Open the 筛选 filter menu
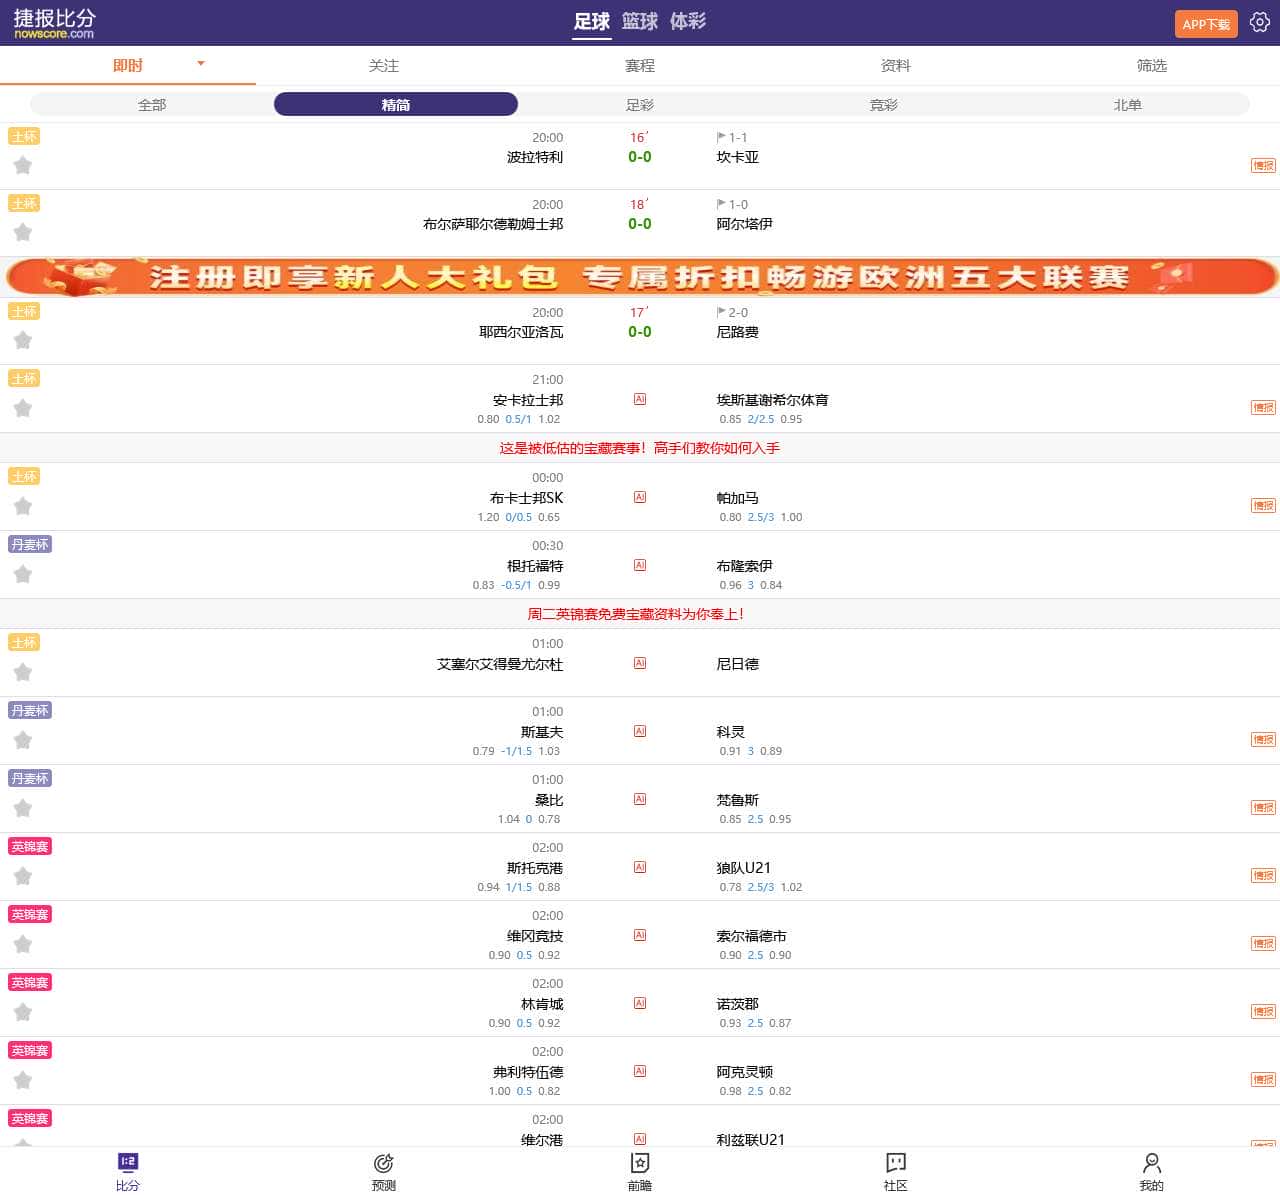 click(1152, 65)
